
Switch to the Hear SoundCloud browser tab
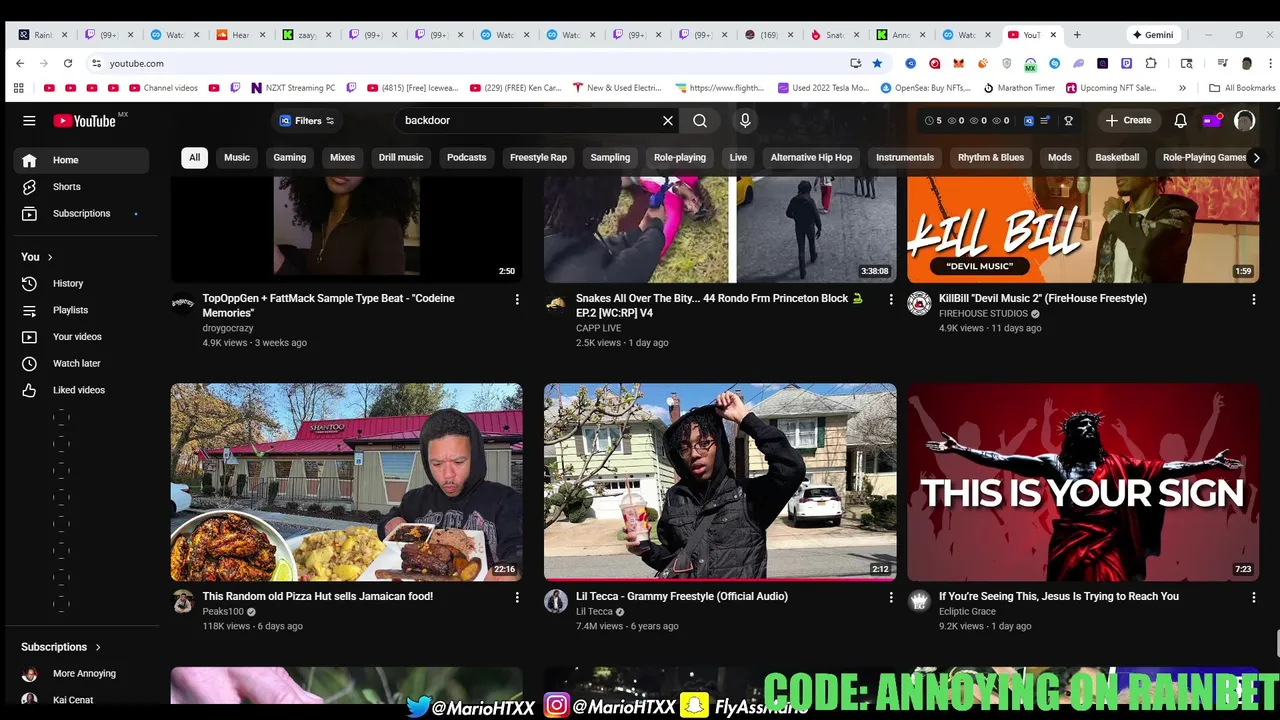240,35
